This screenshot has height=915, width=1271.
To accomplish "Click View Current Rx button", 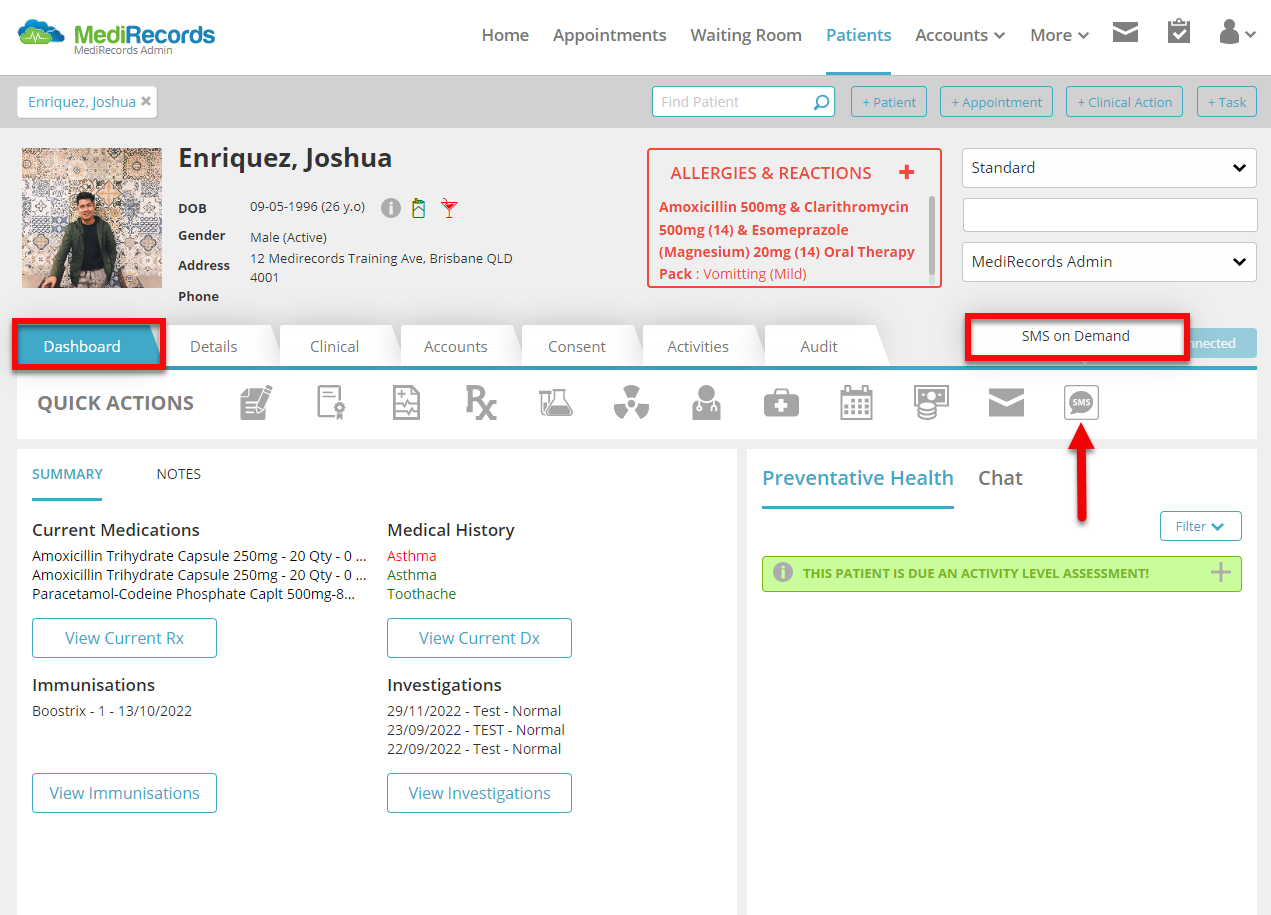I will 124,638.
